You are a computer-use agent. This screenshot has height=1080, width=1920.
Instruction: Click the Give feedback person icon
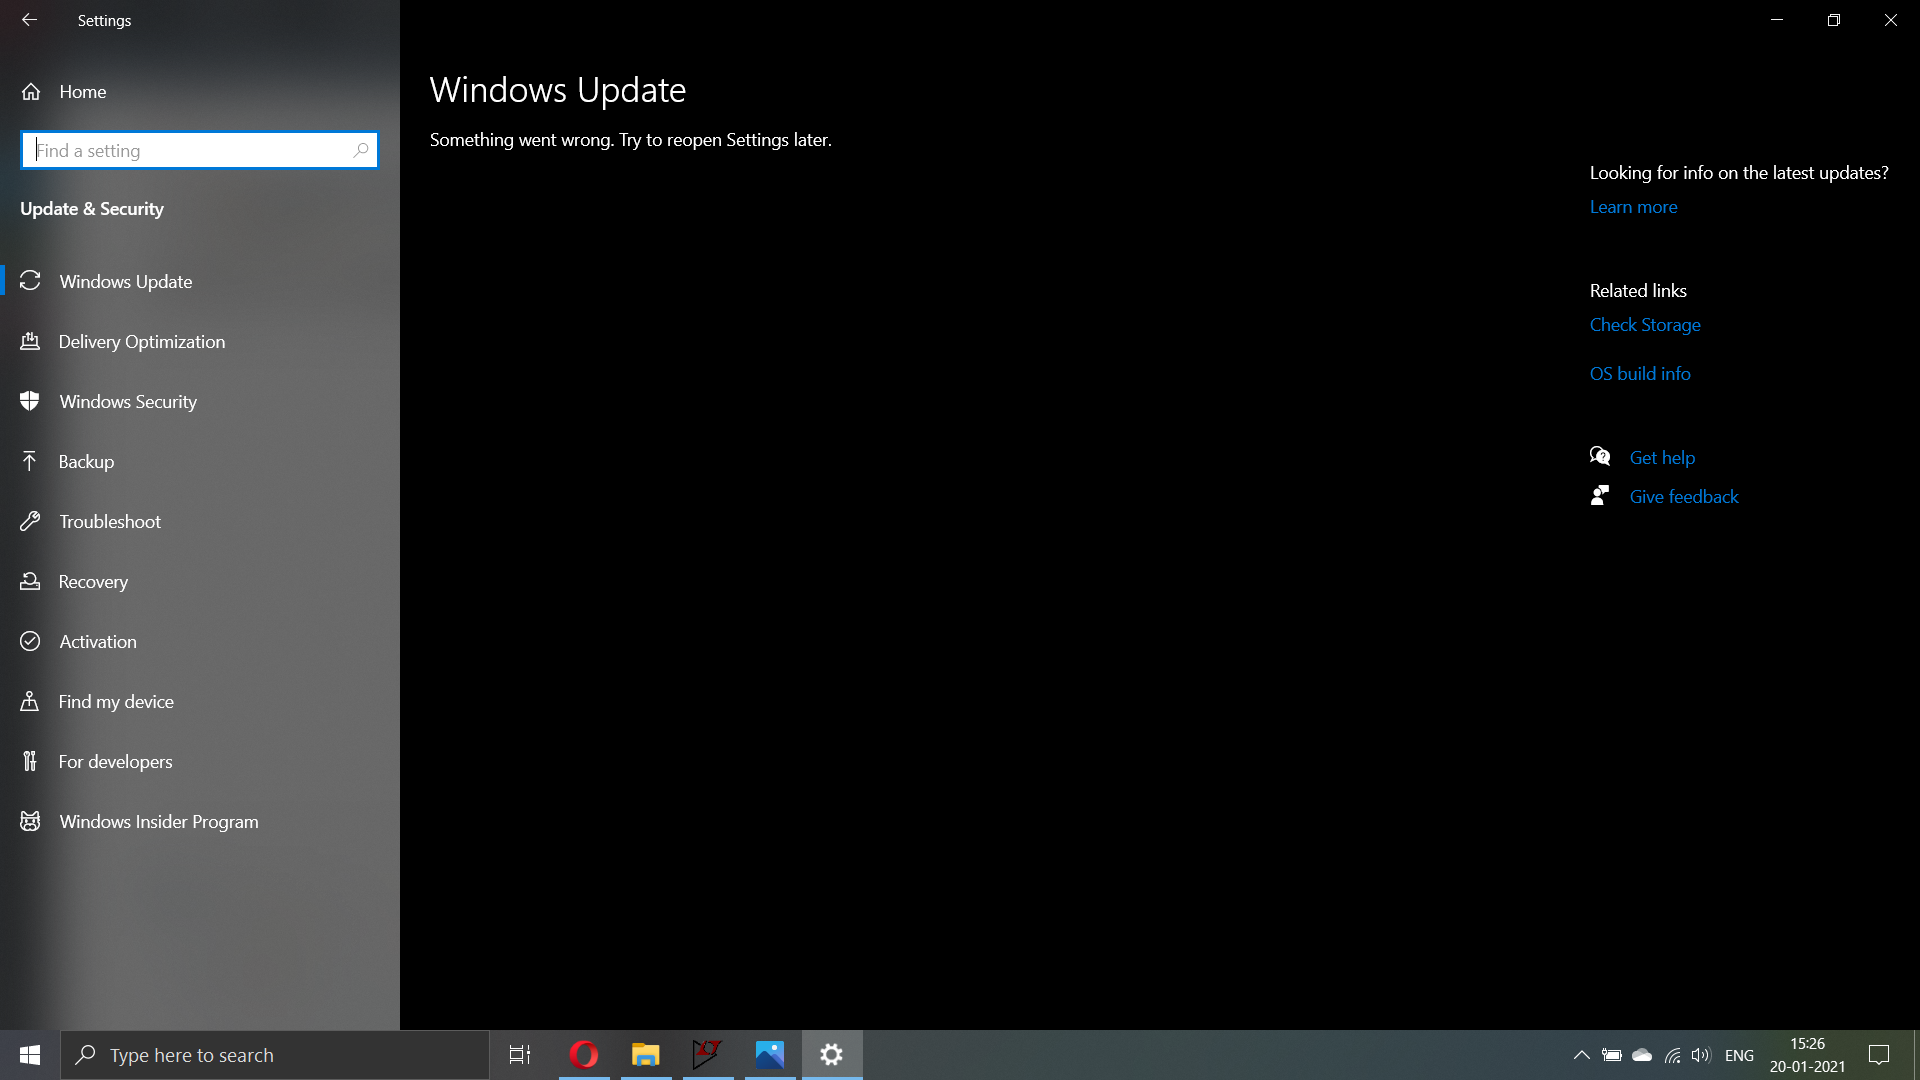click(1600, 495)
